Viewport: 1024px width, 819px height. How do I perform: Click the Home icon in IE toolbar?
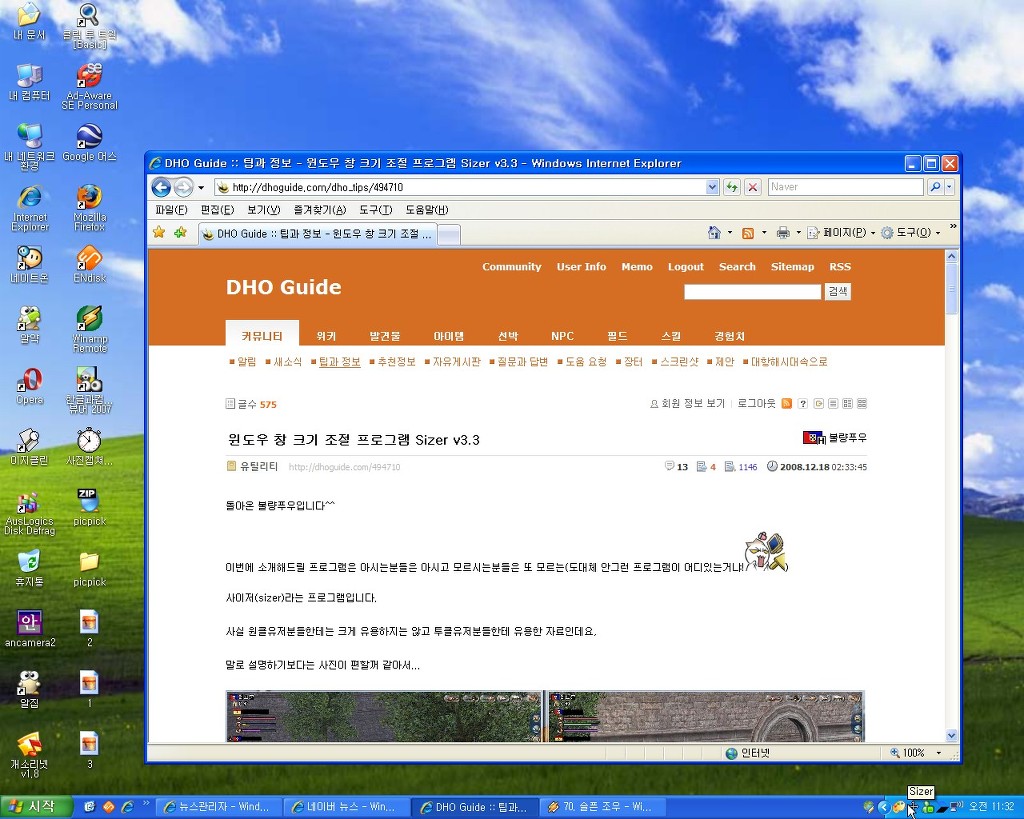click(x=714, y=233)
